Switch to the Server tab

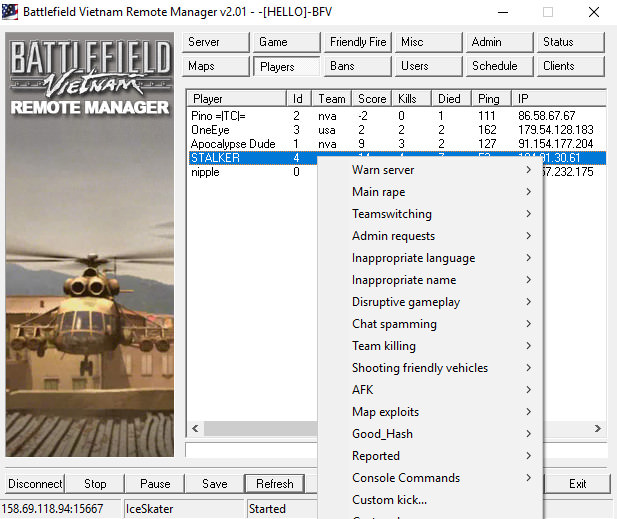coord(217,42)
